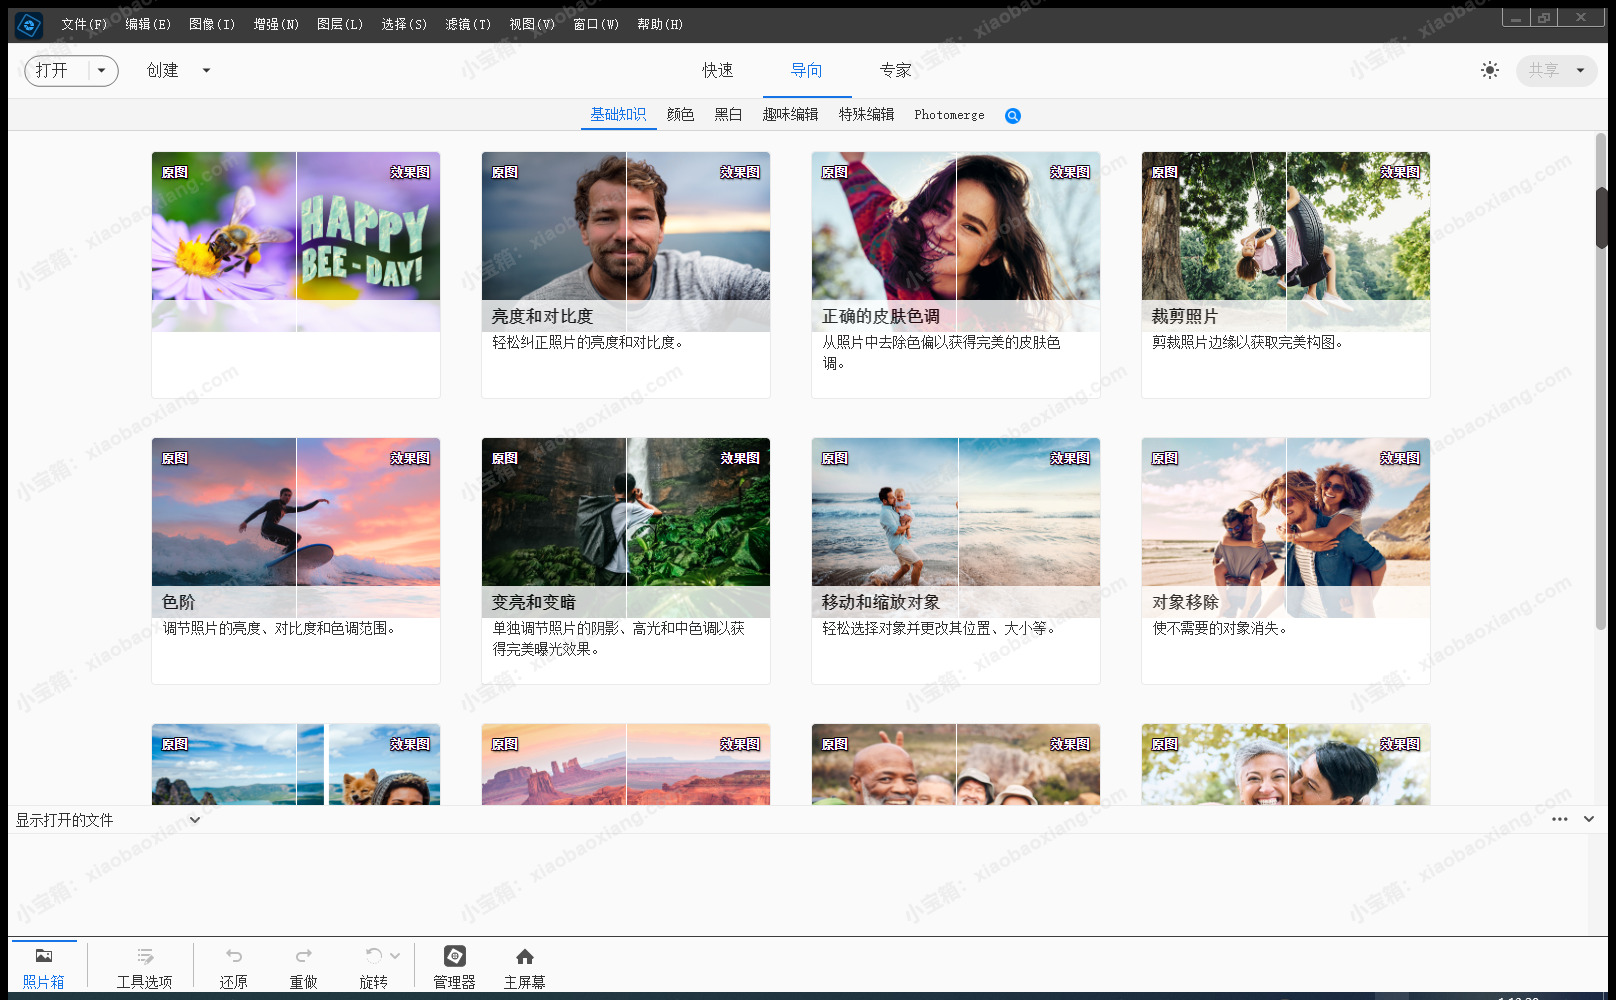Toggle the brightness theme sun icon

point(1489,70)
